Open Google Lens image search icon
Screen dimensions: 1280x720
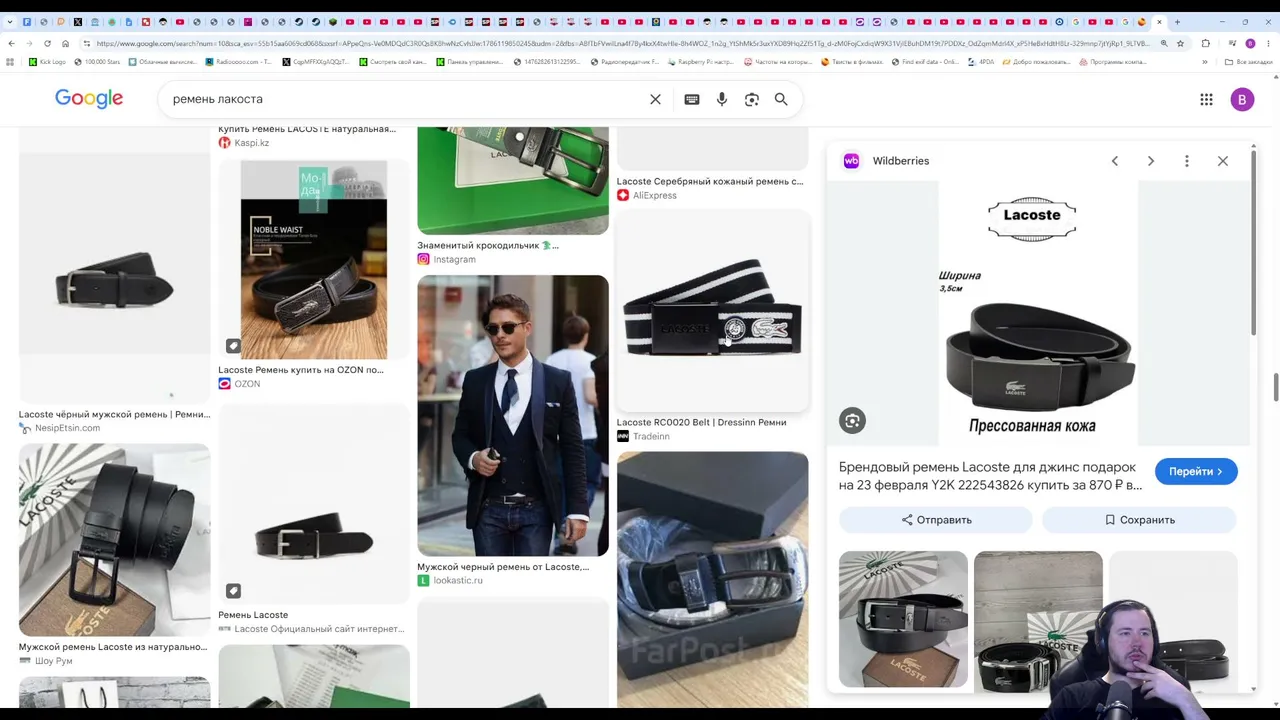(752, 99)
